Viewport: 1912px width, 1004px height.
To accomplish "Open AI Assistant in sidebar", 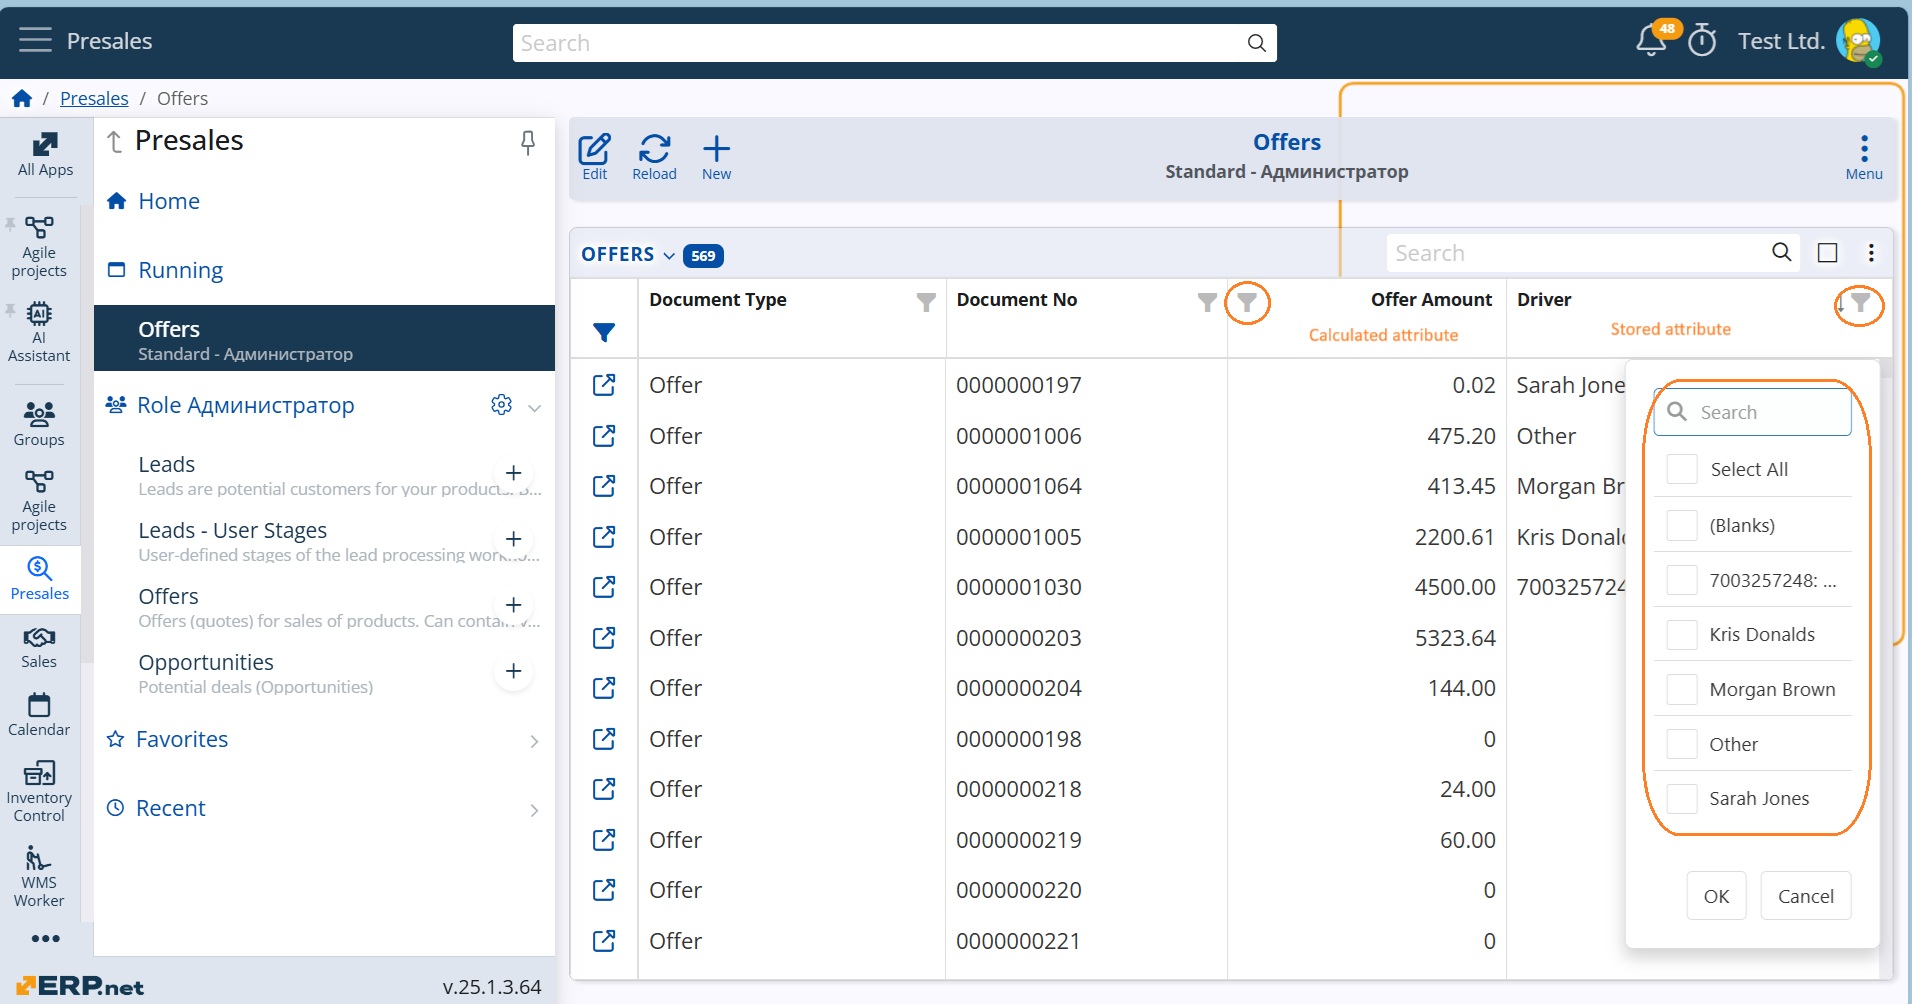I will (x=39, y=332).
